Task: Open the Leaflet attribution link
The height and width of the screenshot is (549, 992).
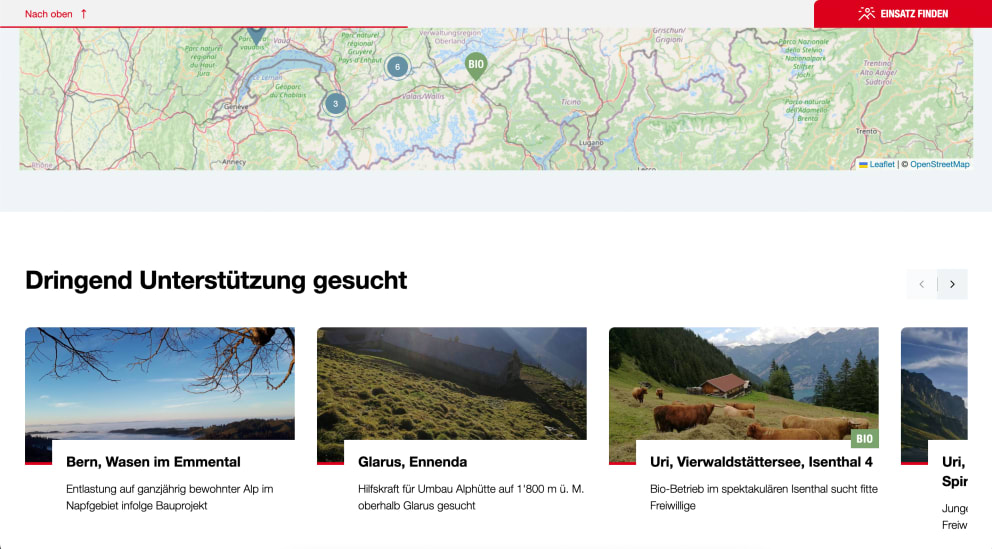Action: tap(882, 164)
